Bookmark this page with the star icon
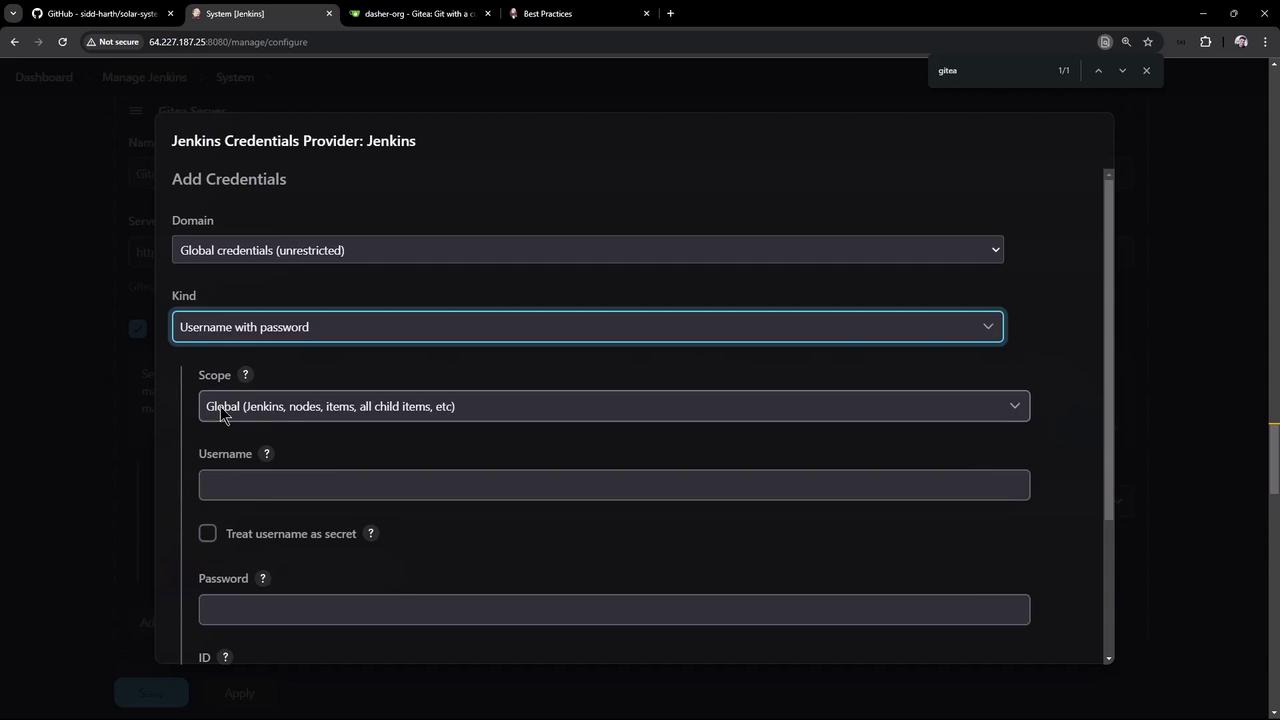1280x720 pixels. 1148,42
